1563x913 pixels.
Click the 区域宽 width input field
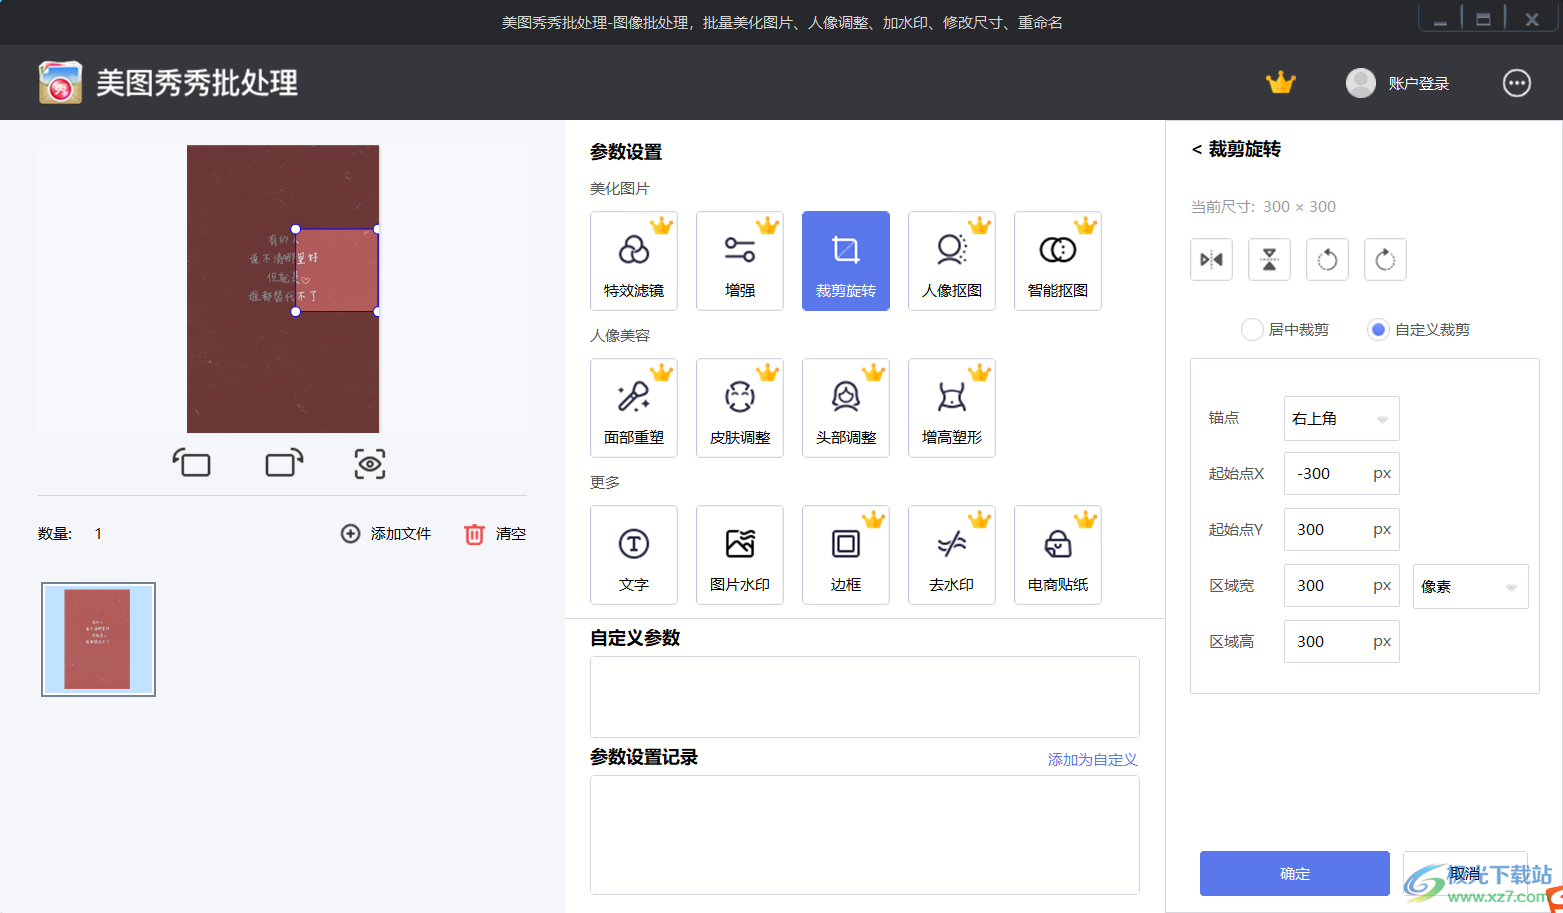(1342, 585)
